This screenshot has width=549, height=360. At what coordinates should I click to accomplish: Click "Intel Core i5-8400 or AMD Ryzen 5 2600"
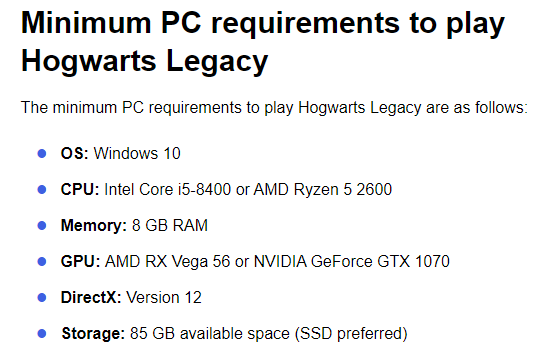coord(248,189)
